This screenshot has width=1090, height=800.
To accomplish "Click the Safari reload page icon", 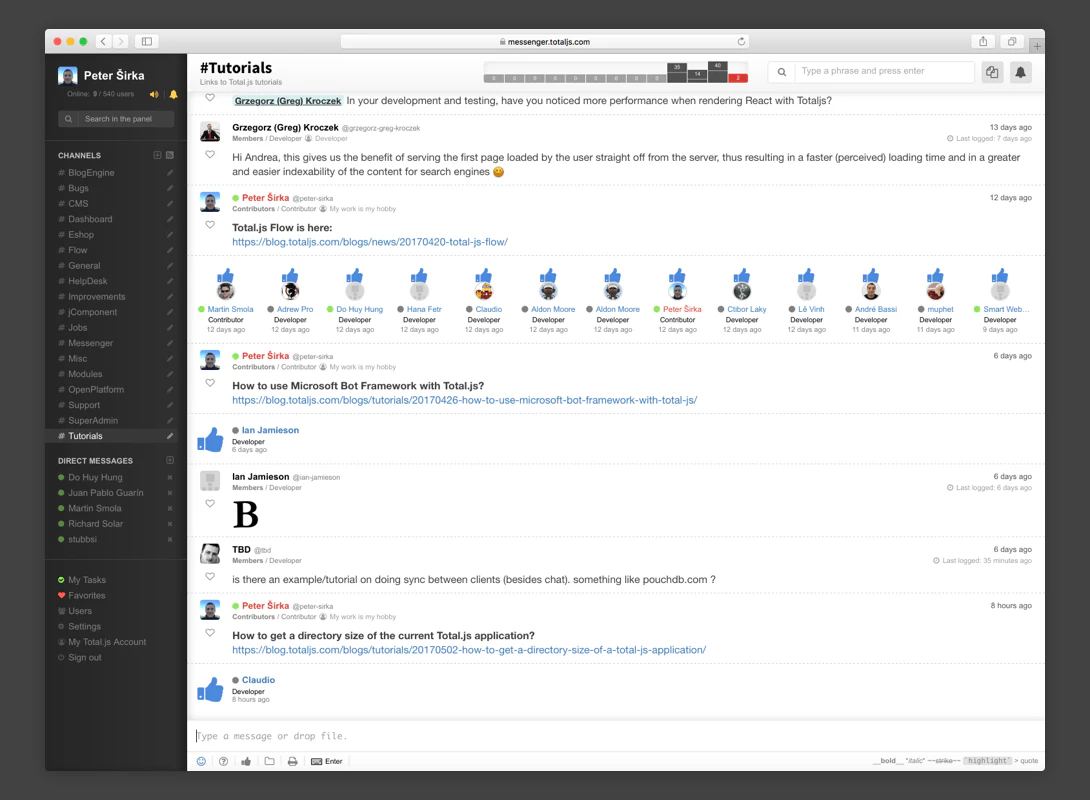I will pyautogui.click(x=741, y=42).
